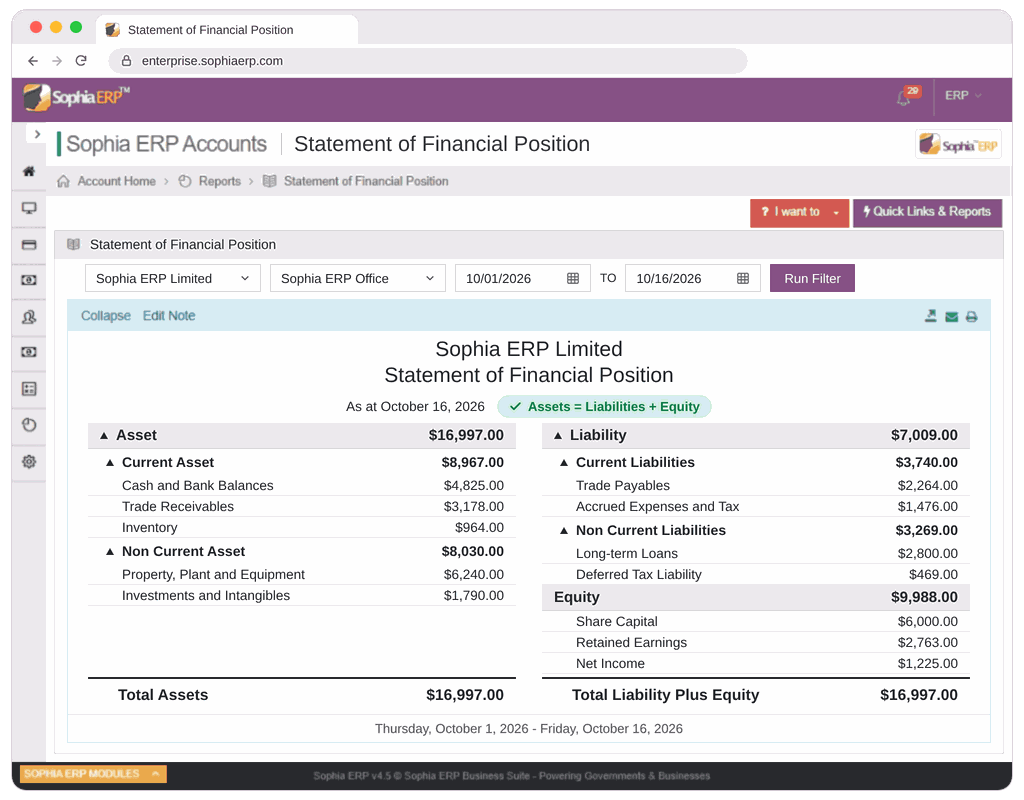Collapse the Non Current Liabilities group

(x=564, y=530)
